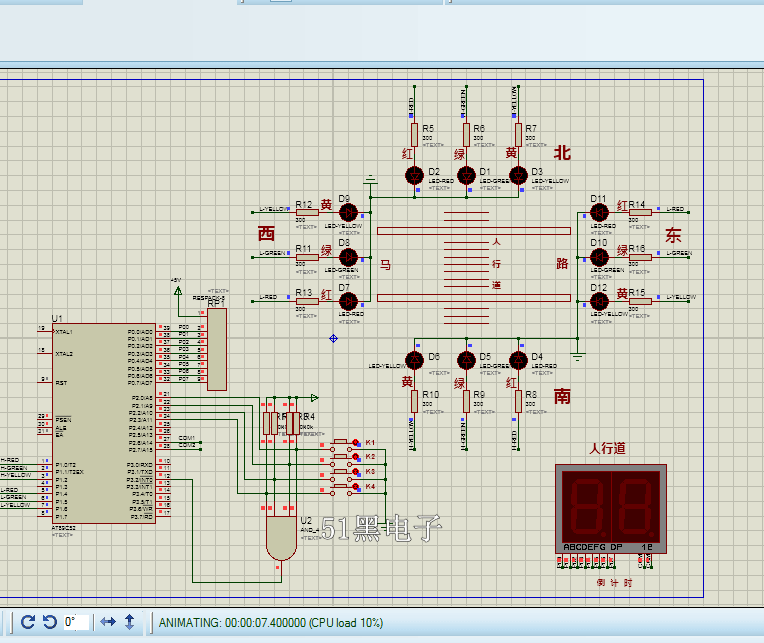Image resolution: width=764 pixels, height=643 pixels.
Task: Click the COM1 net label on U1
Action: [187, 438]
